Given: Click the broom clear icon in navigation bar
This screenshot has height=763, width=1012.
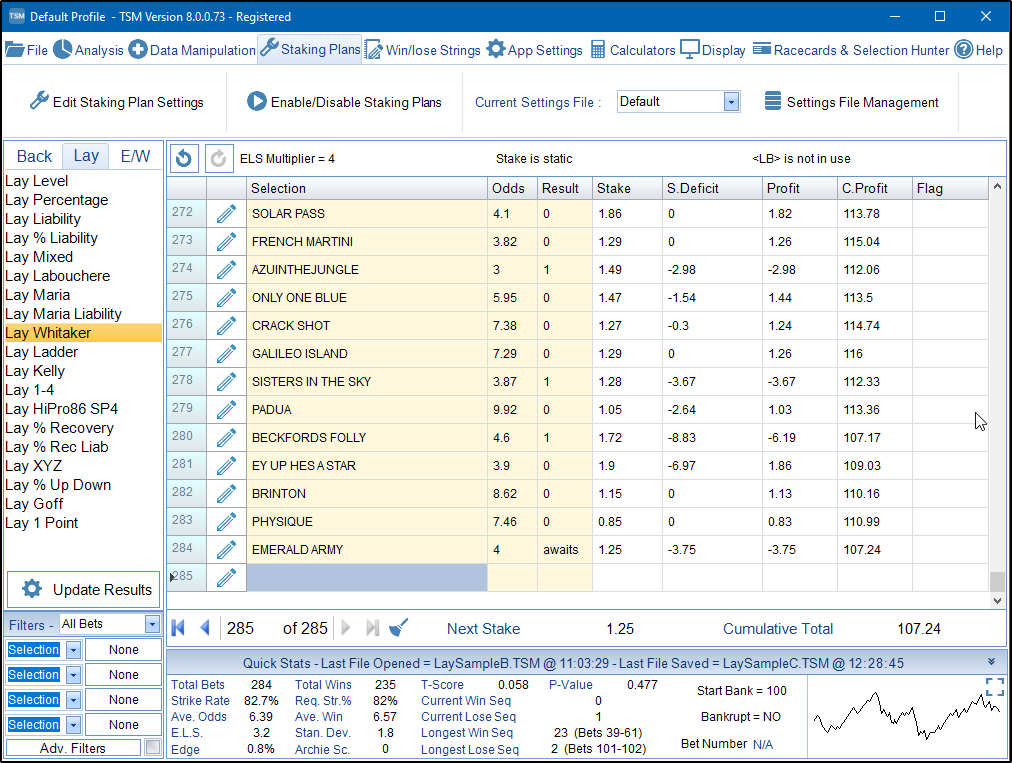Looking at the screenshot, I should pyautogui.click(x=399, y=628).
